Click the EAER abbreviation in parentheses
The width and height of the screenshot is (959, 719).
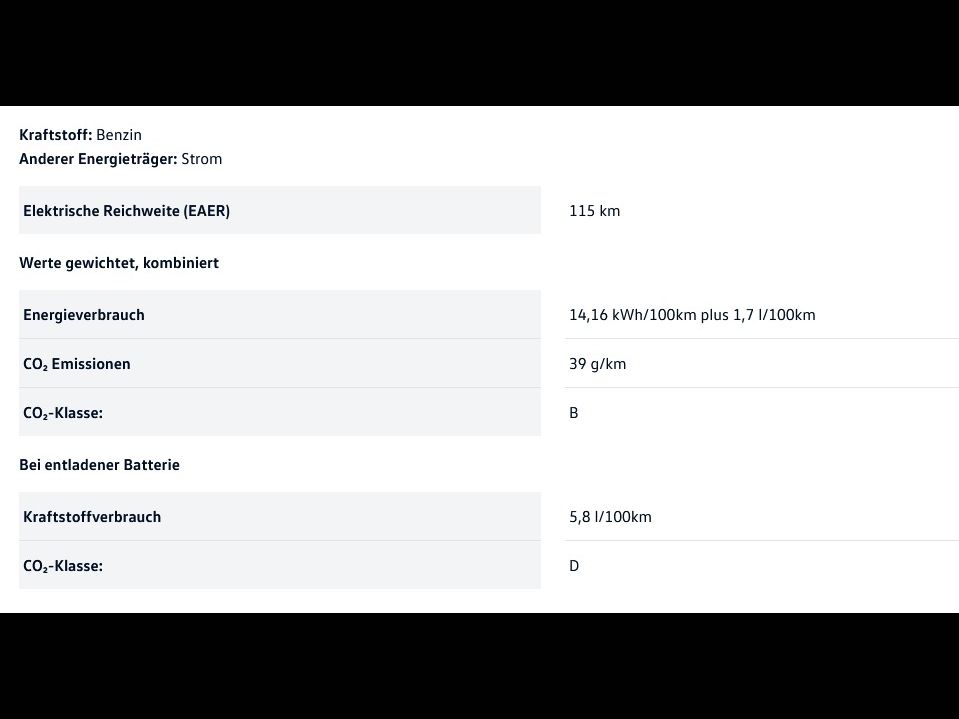[x=206, y=211]
